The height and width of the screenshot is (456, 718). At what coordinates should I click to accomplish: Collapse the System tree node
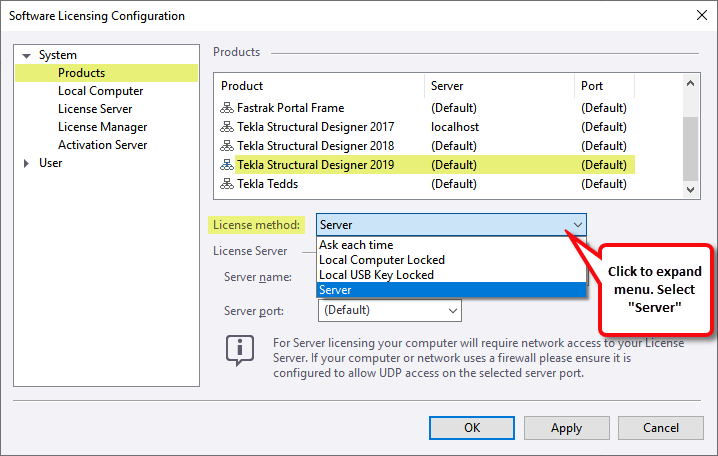[26, 55]
